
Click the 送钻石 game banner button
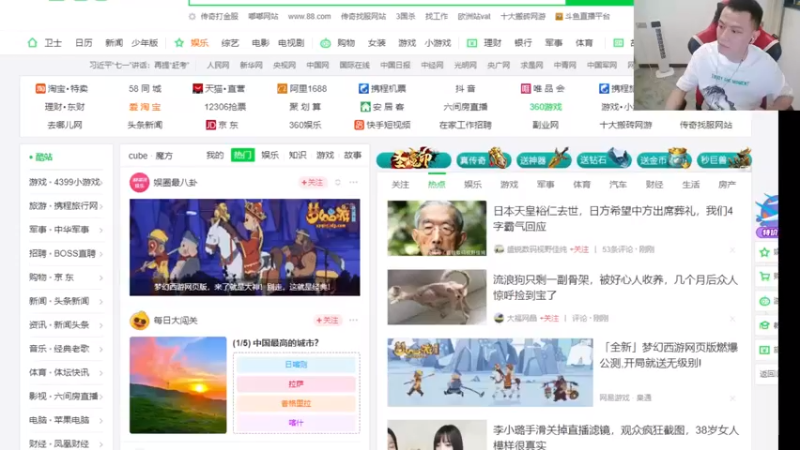(604, 160)
